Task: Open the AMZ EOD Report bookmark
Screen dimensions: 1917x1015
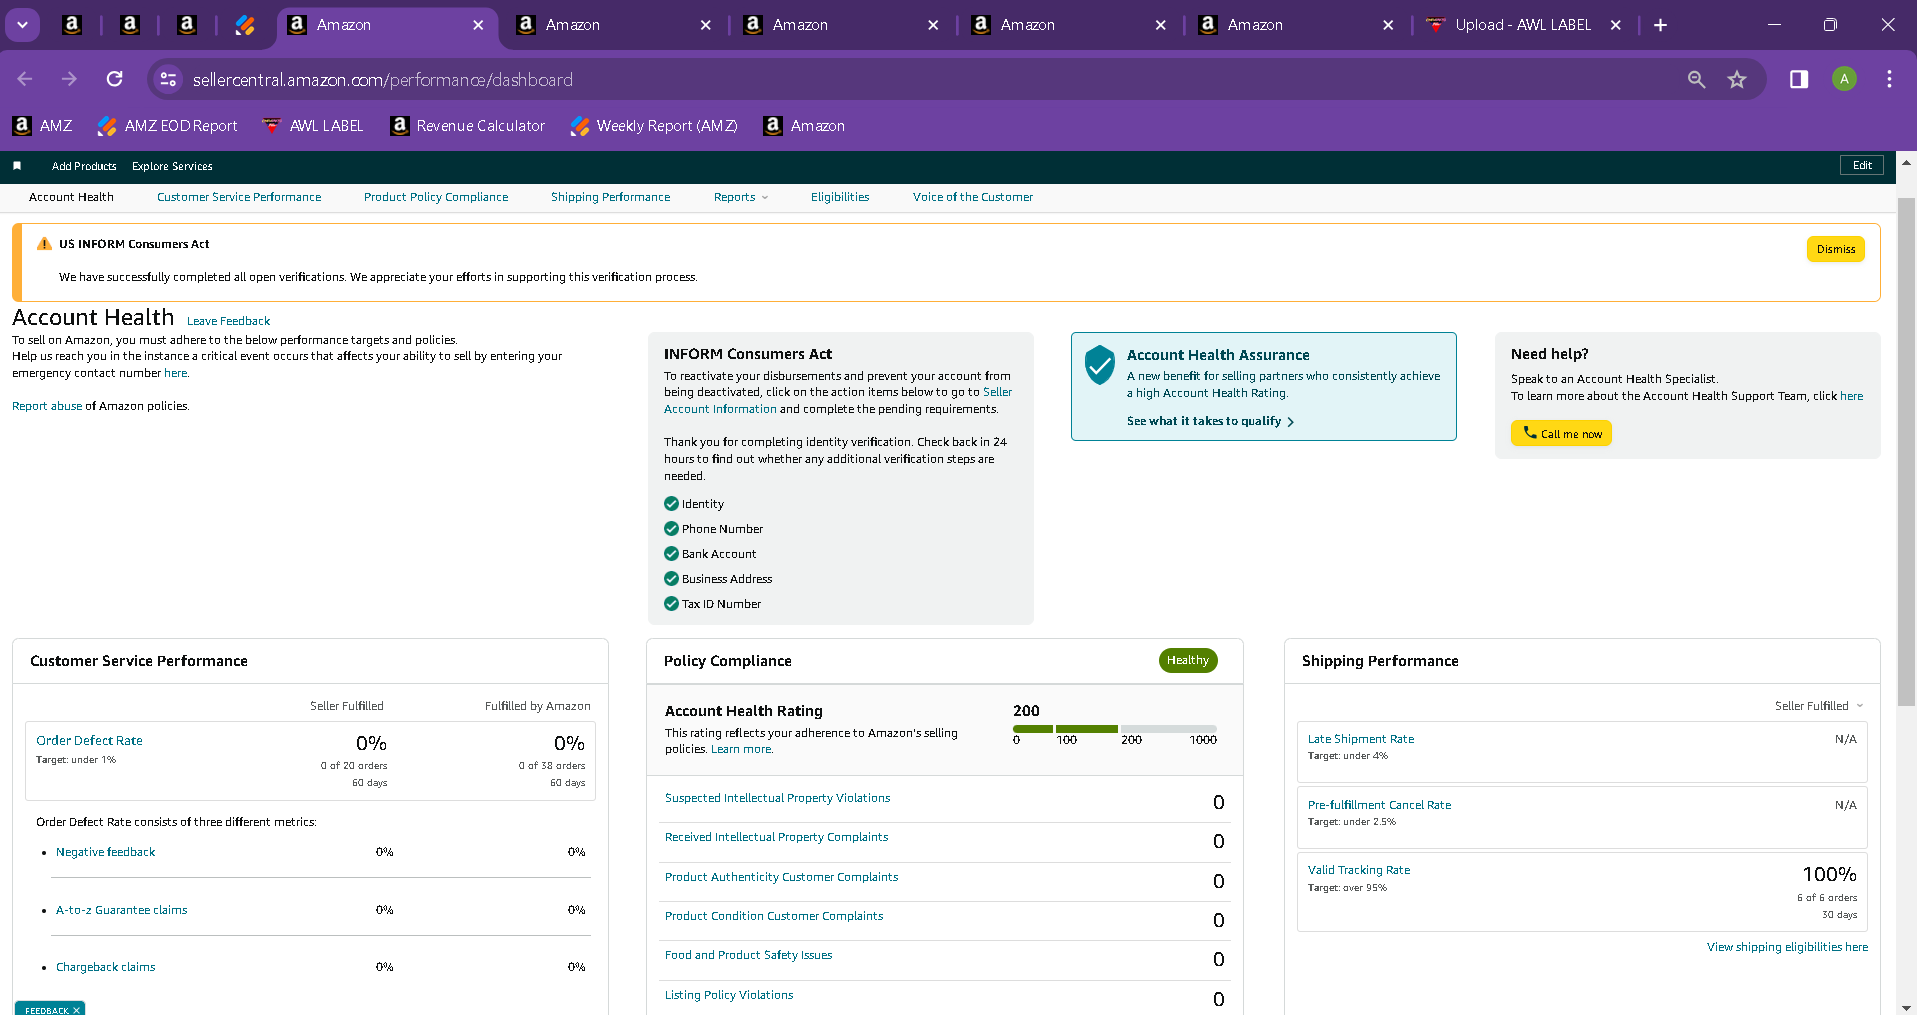Action: (x=167, y=126)
